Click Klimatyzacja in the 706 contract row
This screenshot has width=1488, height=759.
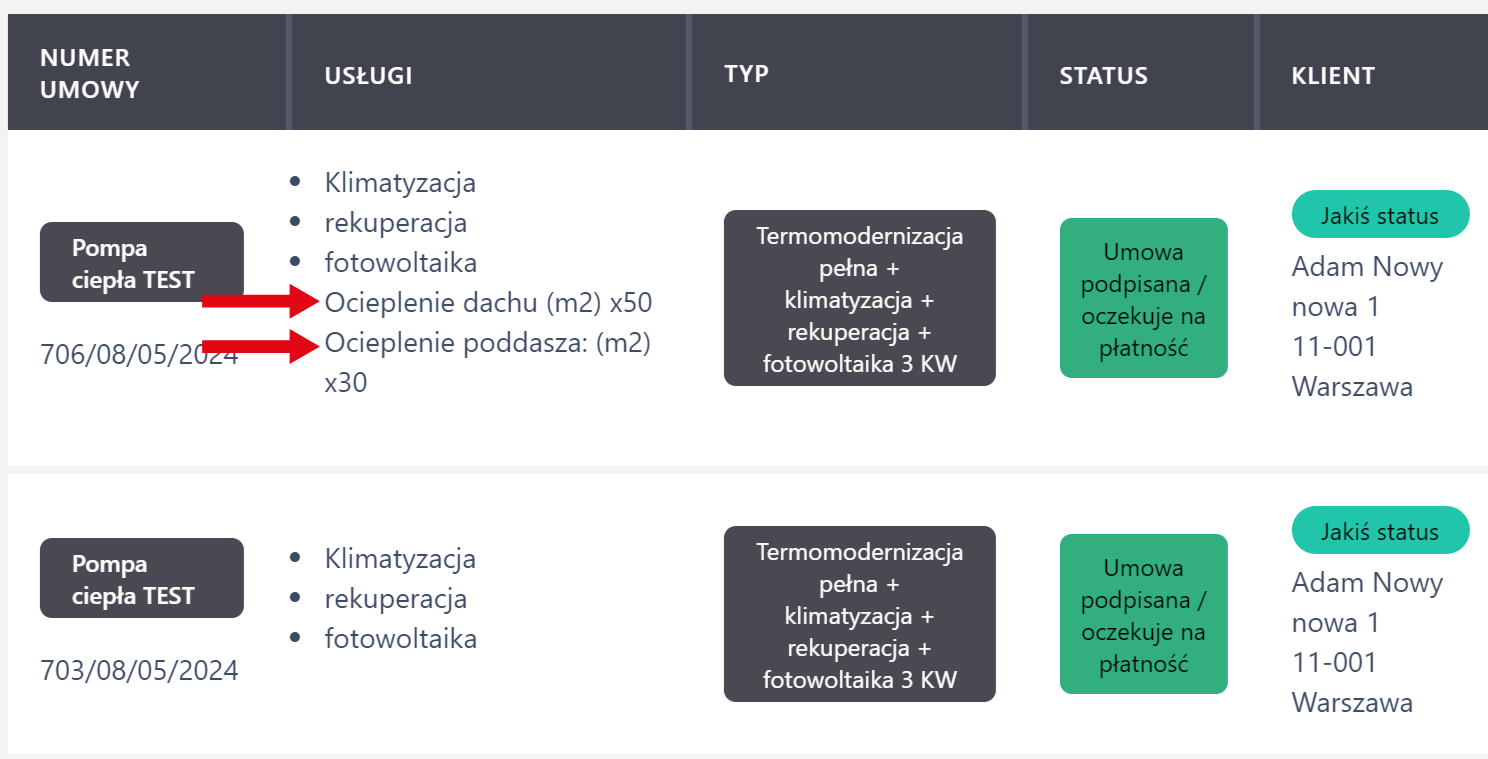coord(400,183)
